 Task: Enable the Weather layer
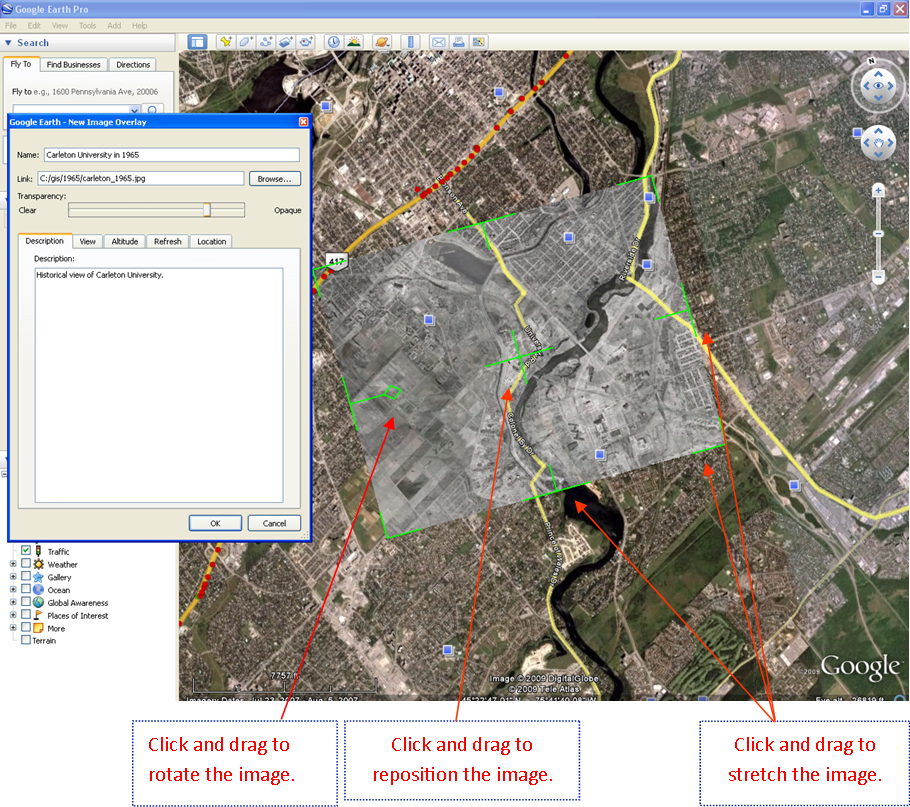coord(27,563)
